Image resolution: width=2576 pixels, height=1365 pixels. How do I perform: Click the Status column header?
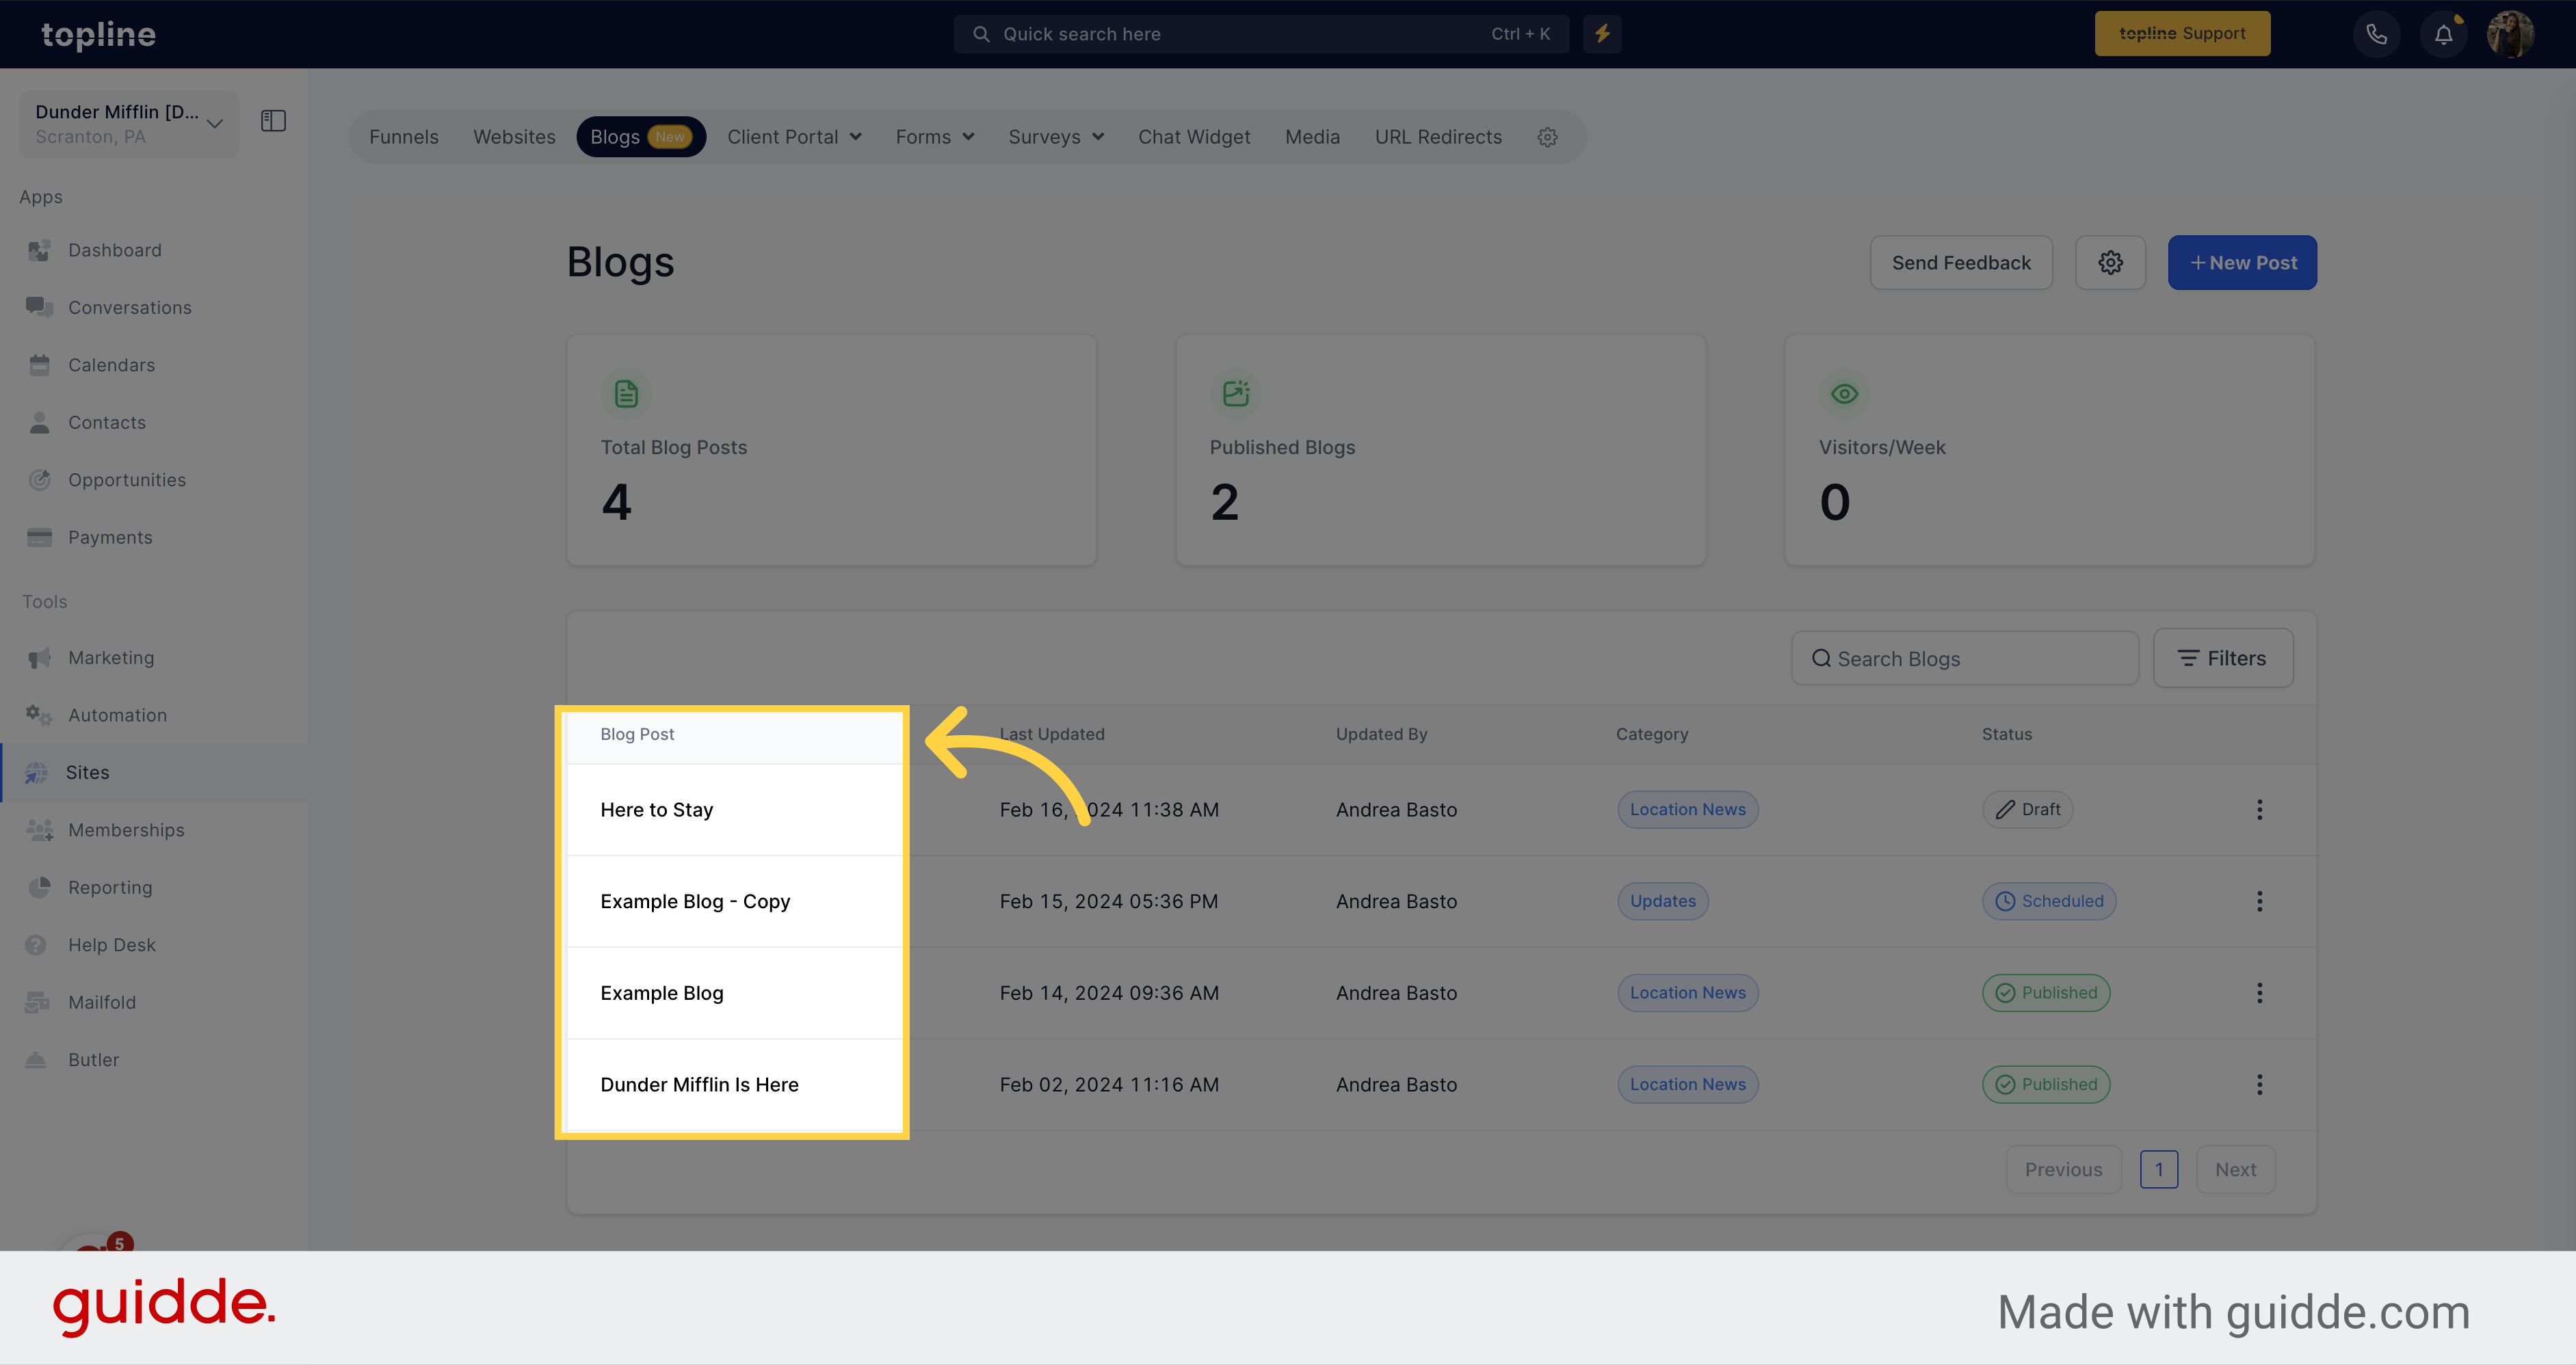pyautogui.click(x=2006, y=734)
